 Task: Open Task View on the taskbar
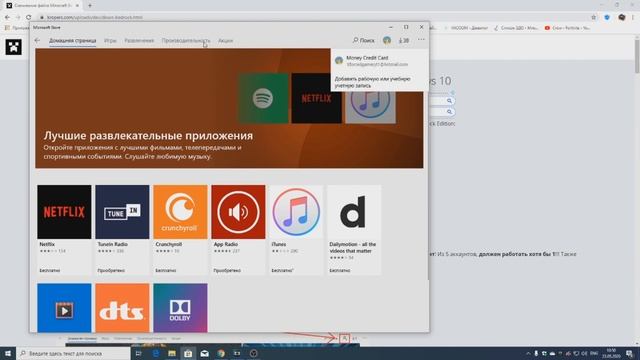pyautogui.click(x=138, y=353)
